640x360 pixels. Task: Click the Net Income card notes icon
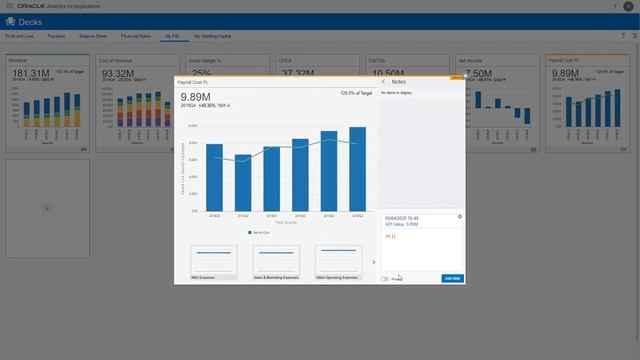coord(533,149)
